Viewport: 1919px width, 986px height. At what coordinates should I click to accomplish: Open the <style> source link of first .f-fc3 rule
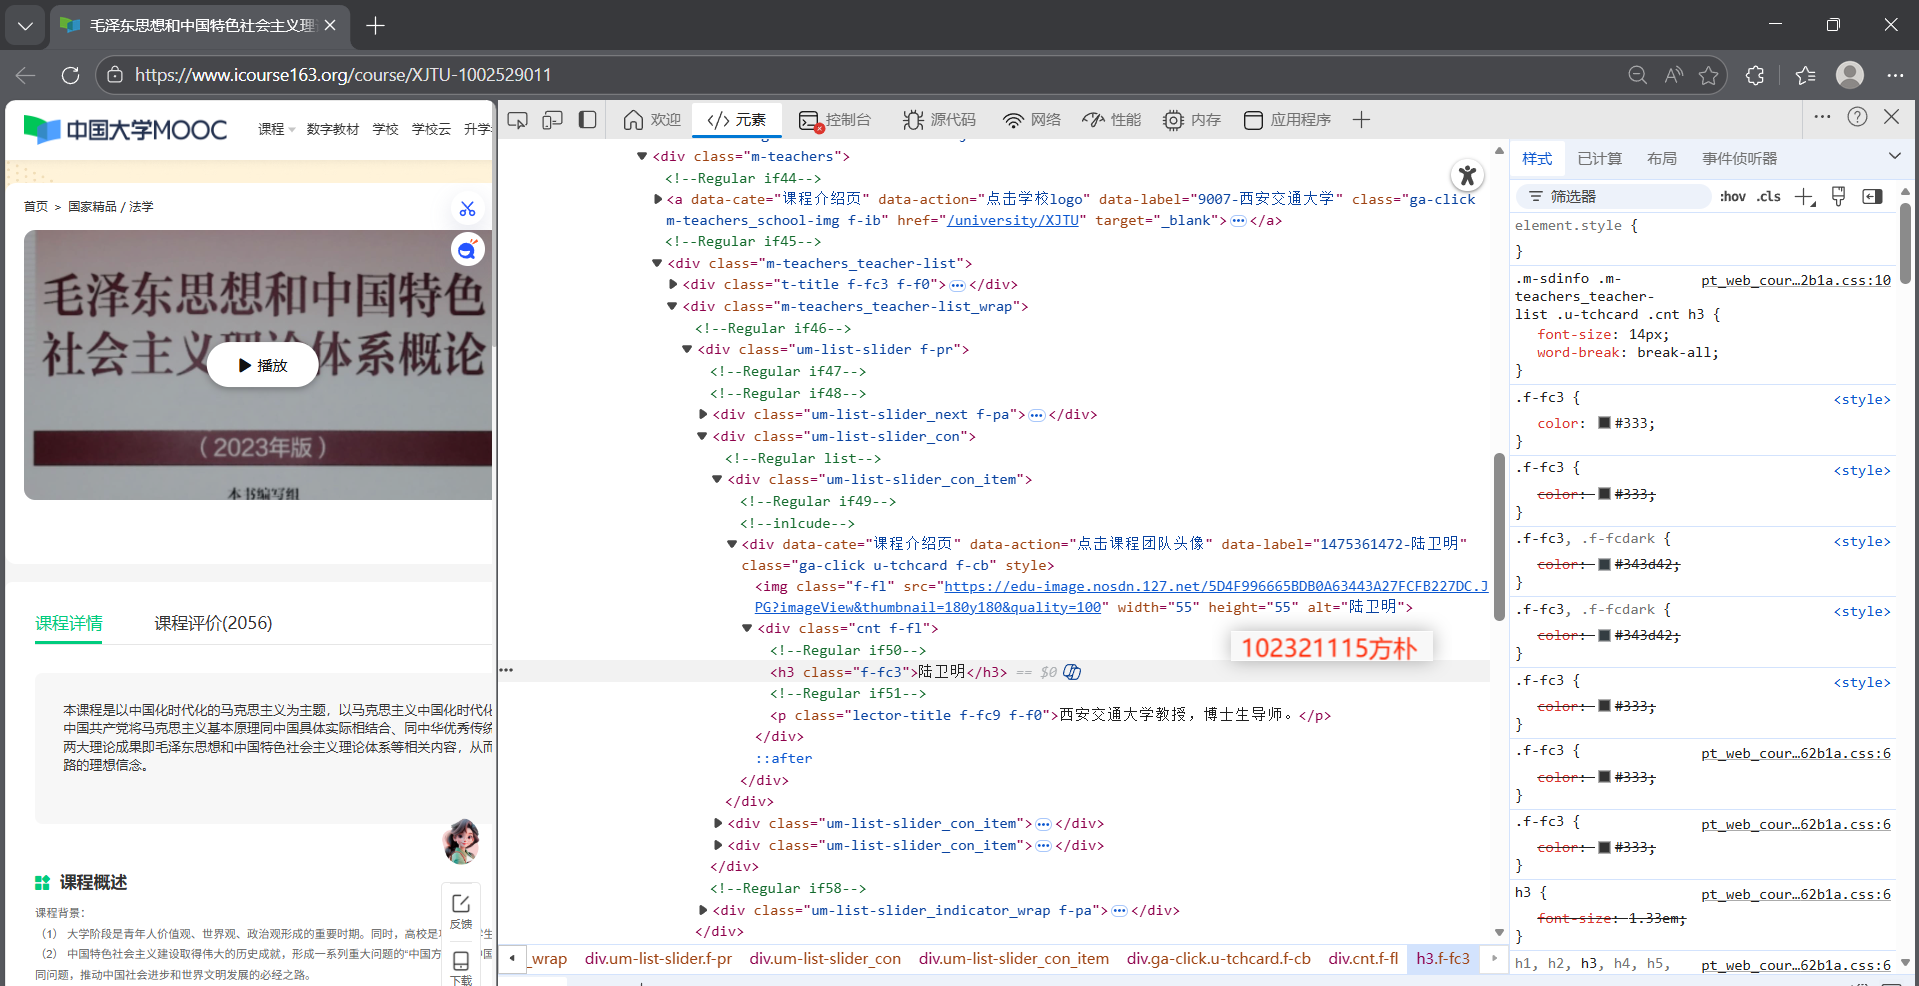(x=1862, y=399)
